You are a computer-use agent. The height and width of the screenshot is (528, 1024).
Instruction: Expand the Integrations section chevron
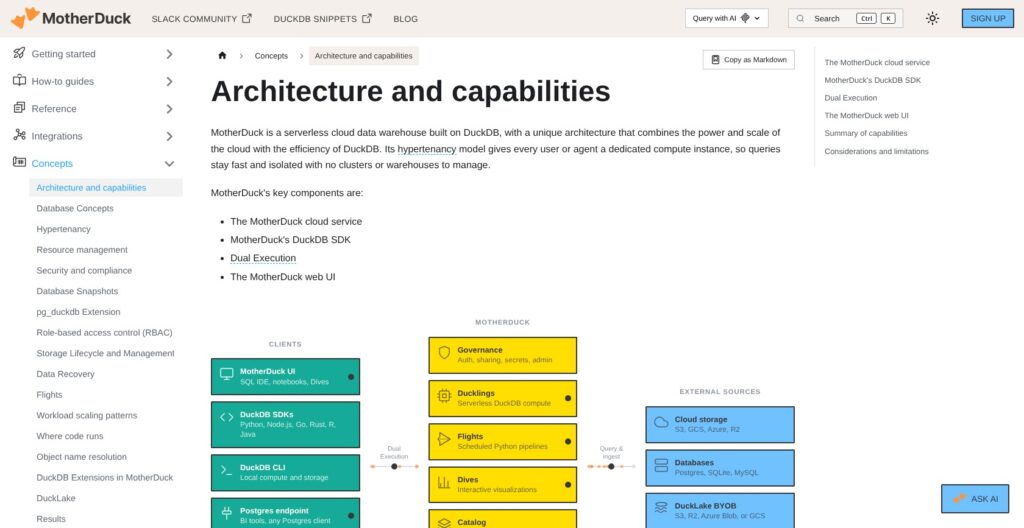169,136
